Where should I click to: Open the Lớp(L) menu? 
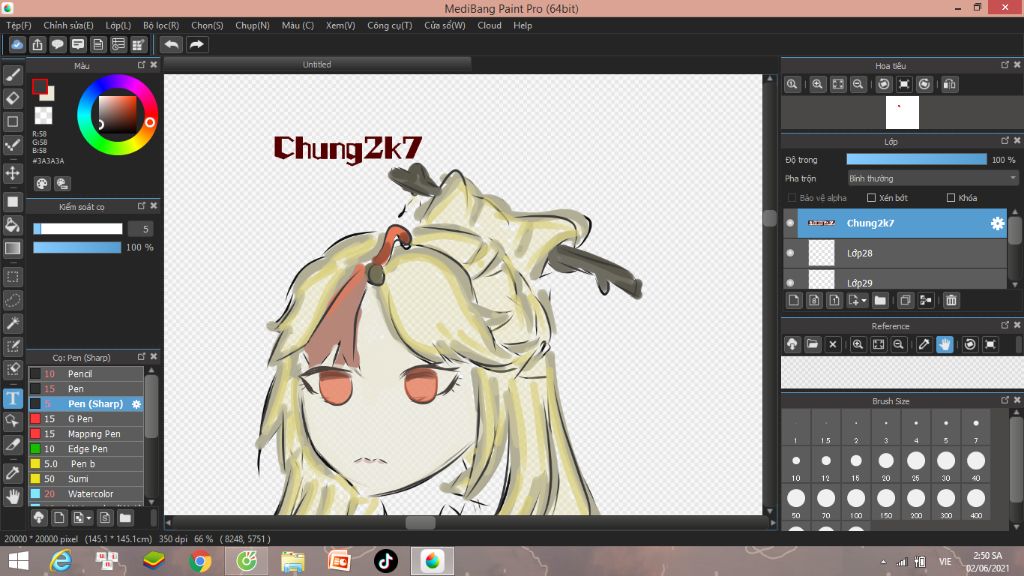[x=118, y=25]
